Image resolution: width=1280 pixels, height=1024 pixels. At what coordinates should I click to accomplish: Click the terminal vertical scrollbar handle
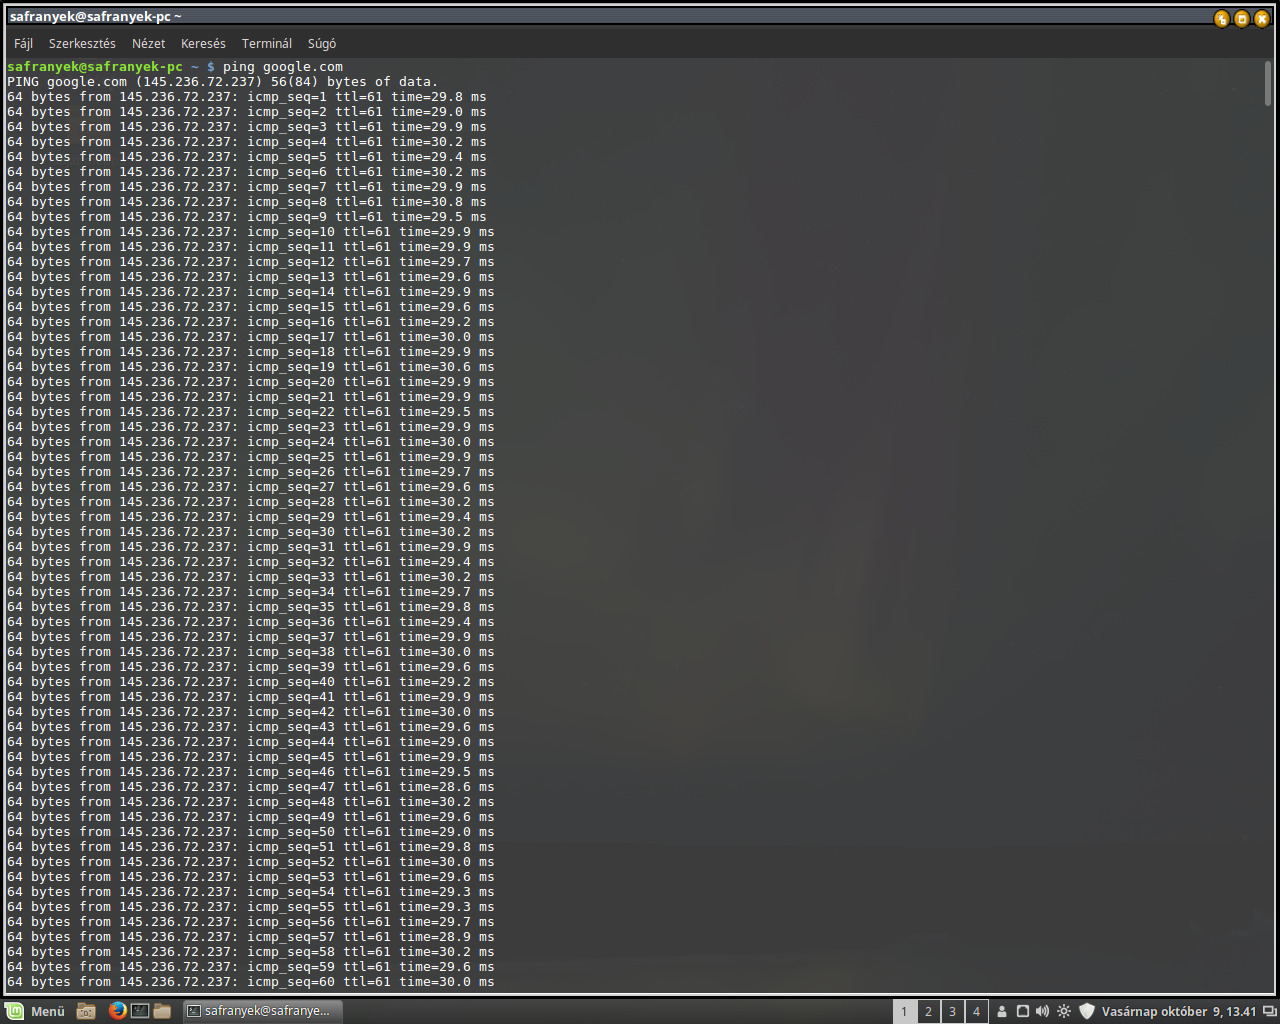point(1268,82)
